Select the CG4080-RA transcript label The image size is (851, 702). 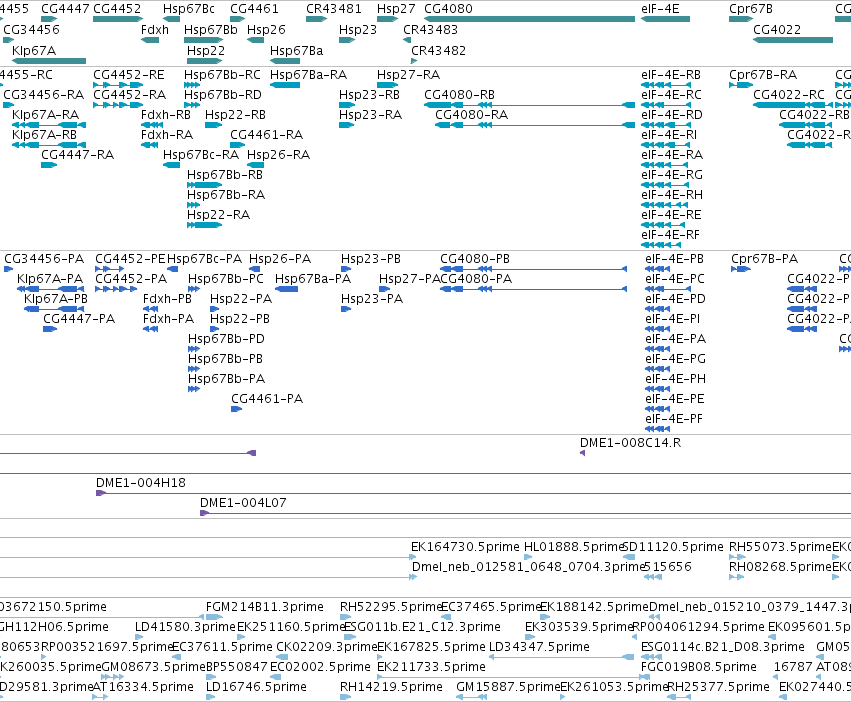[x=472, y=115]
